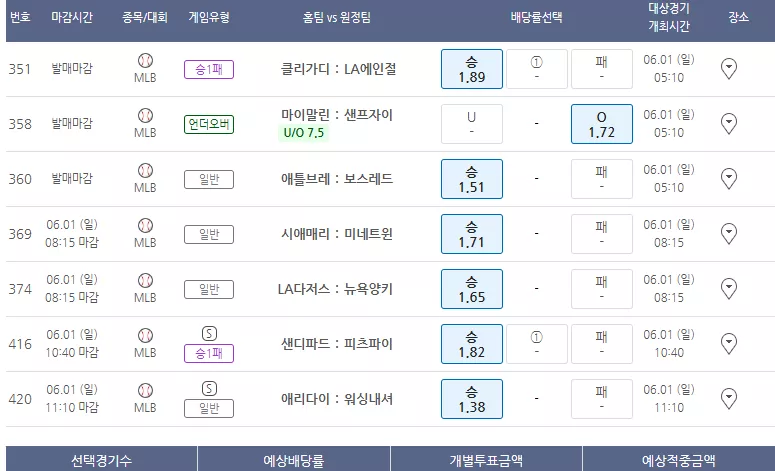Open venue location icon for match 358
Viewport: 775px width, 471px height.
coord(729,124)
